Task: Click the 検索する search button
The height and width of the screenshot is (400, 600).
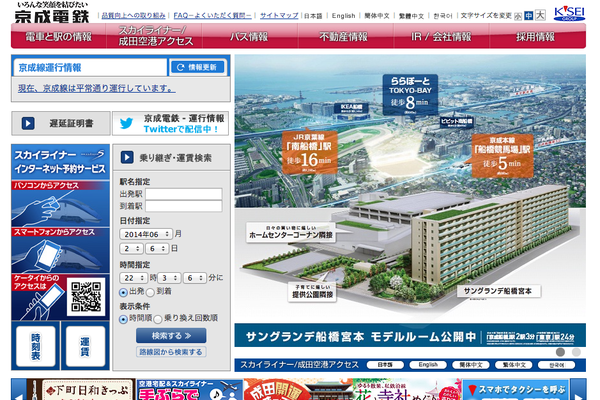Action: coord(171,335)
